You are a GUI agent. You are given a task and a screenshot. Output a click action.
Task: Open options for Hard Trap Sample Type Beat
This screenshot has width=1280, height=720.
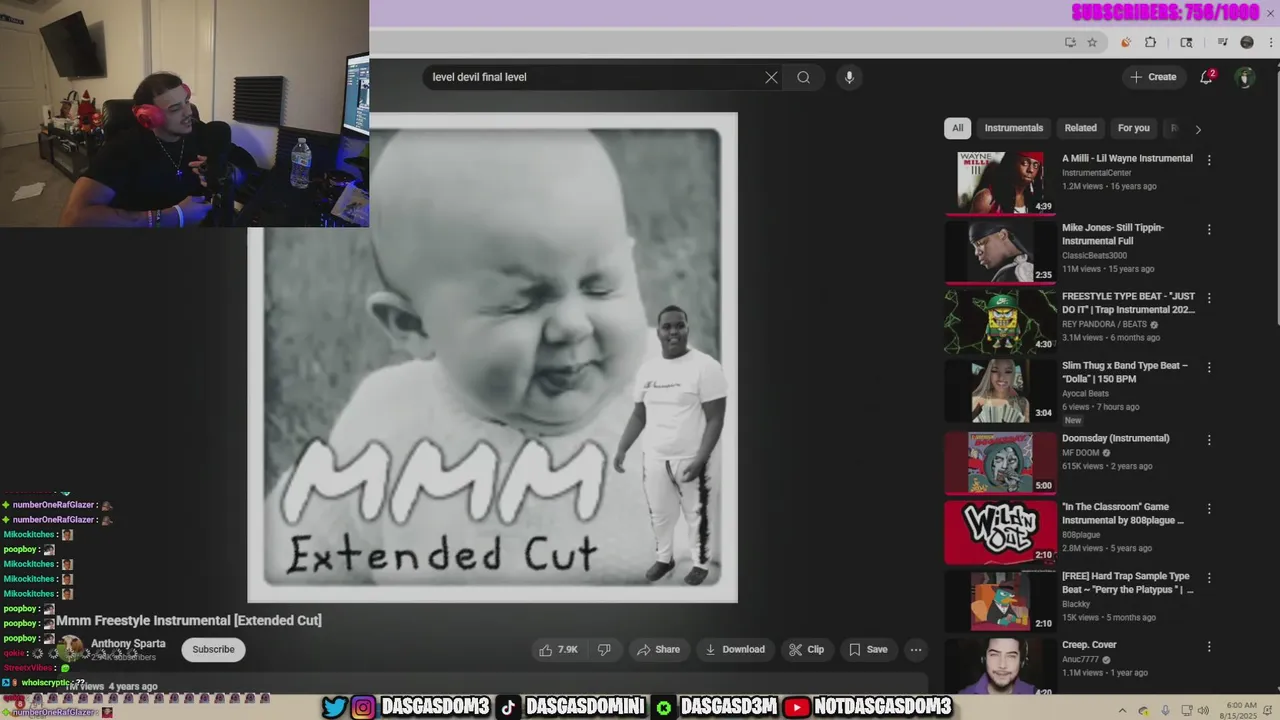point(1209,577)
